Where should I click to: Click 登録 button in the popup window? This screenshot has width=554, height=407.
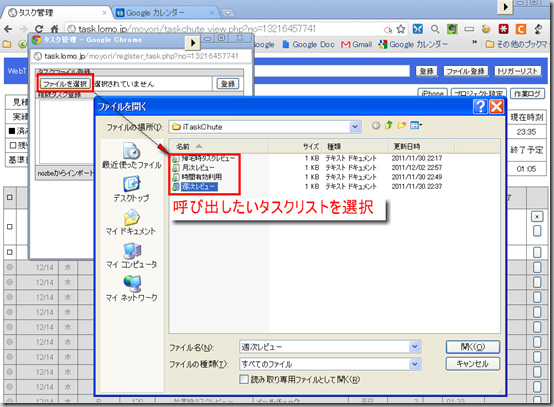coord(228,84)
